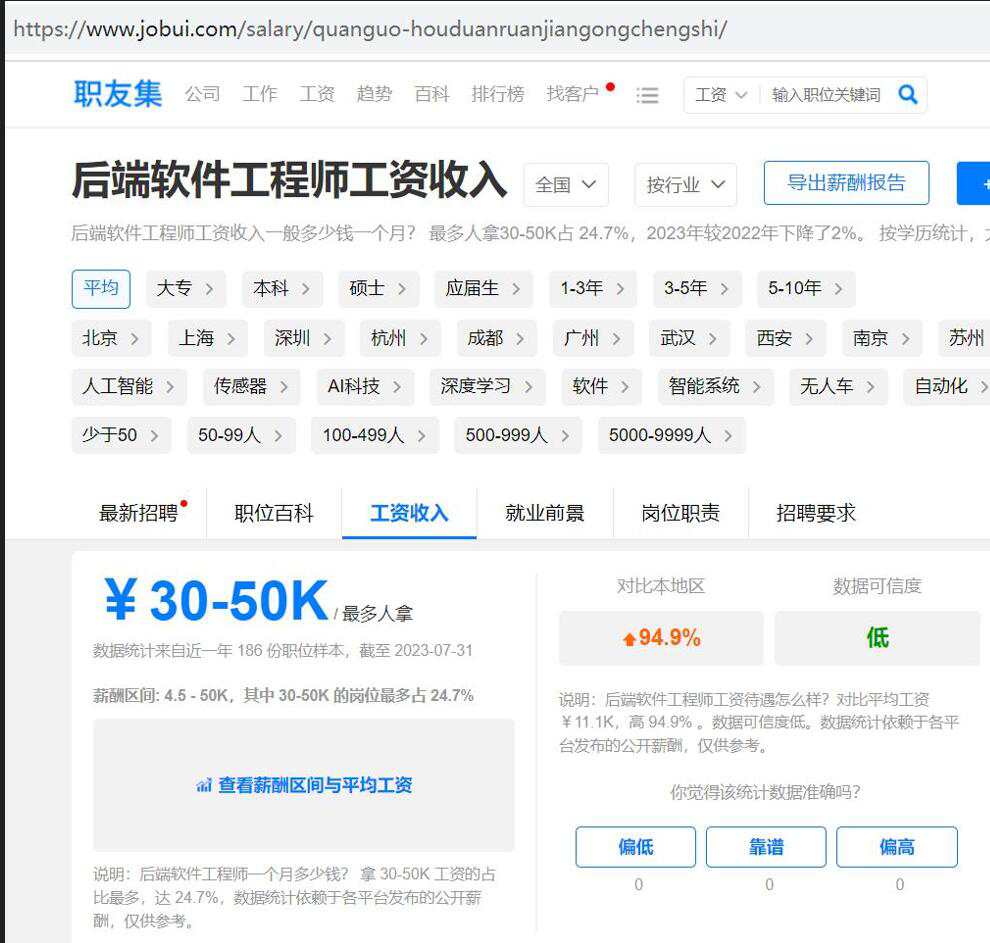The image size is (990, 943).
Task: Filter by 大专 education
Action: (x=186, y=289)
